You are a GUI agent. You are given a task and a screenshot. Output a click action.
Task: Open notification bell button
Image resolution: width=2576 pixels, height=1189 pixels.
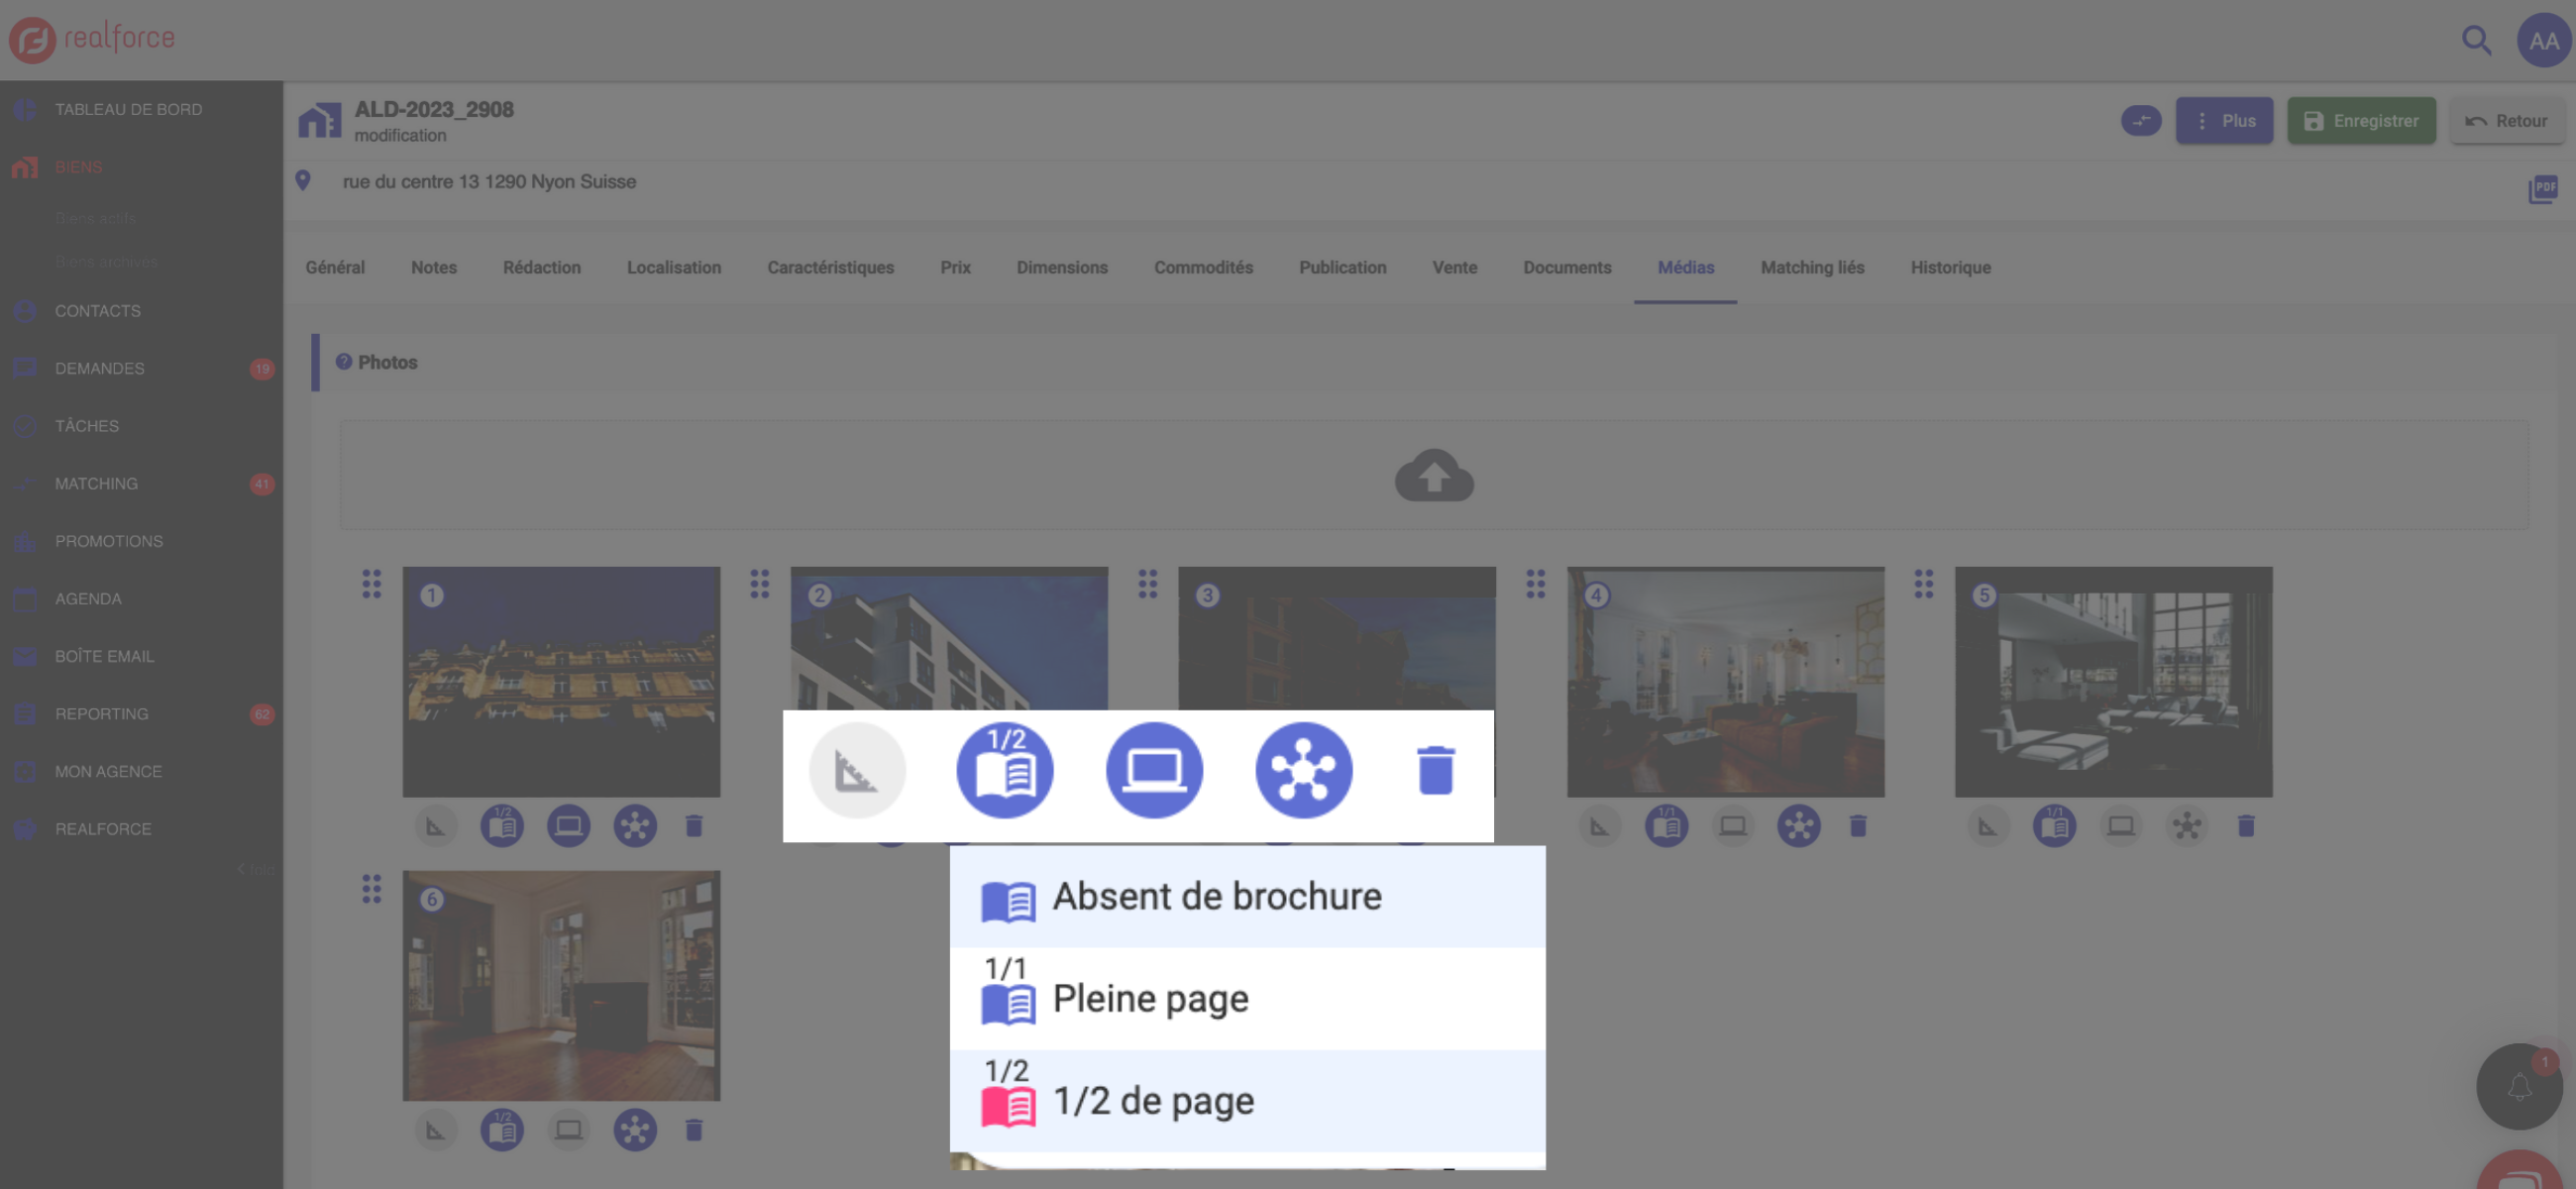(2519, 1088)
